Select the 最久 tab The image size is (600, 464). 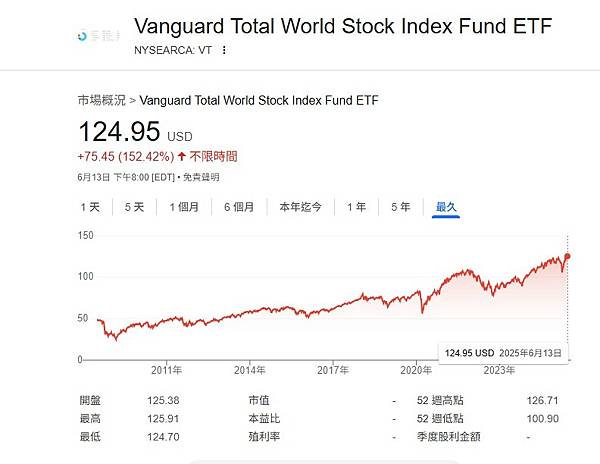[x=446, y=207]
